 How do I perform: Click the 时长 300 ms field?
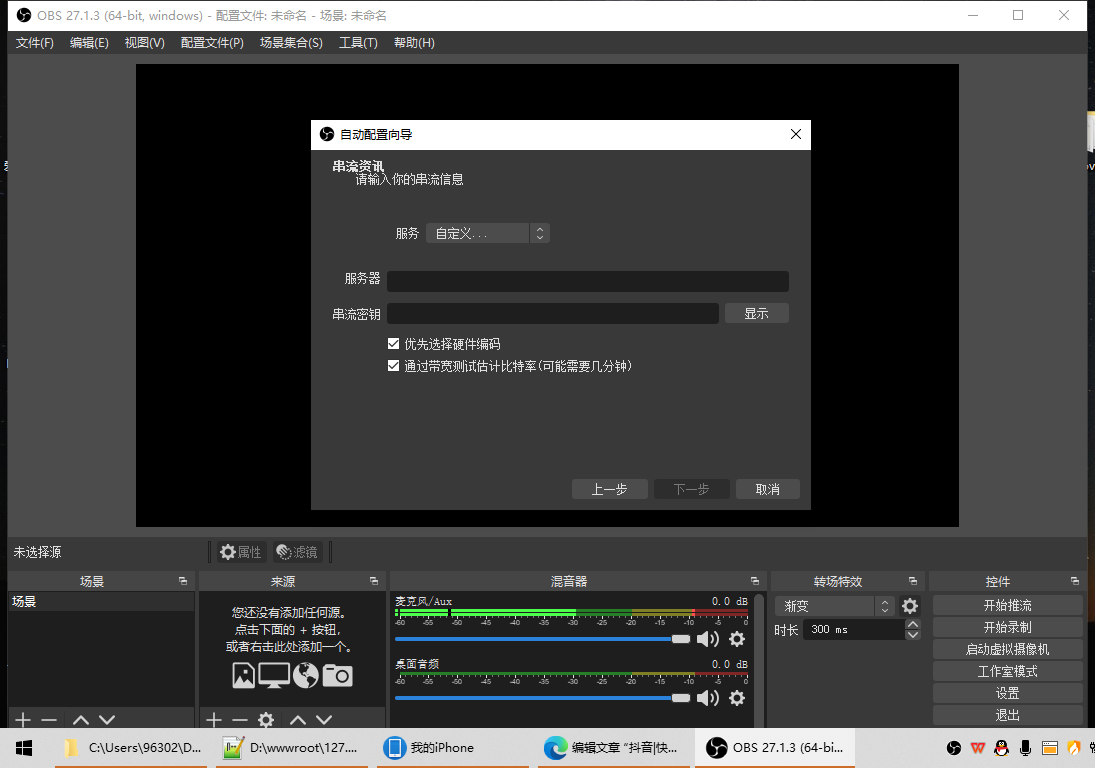pos(853,630)
